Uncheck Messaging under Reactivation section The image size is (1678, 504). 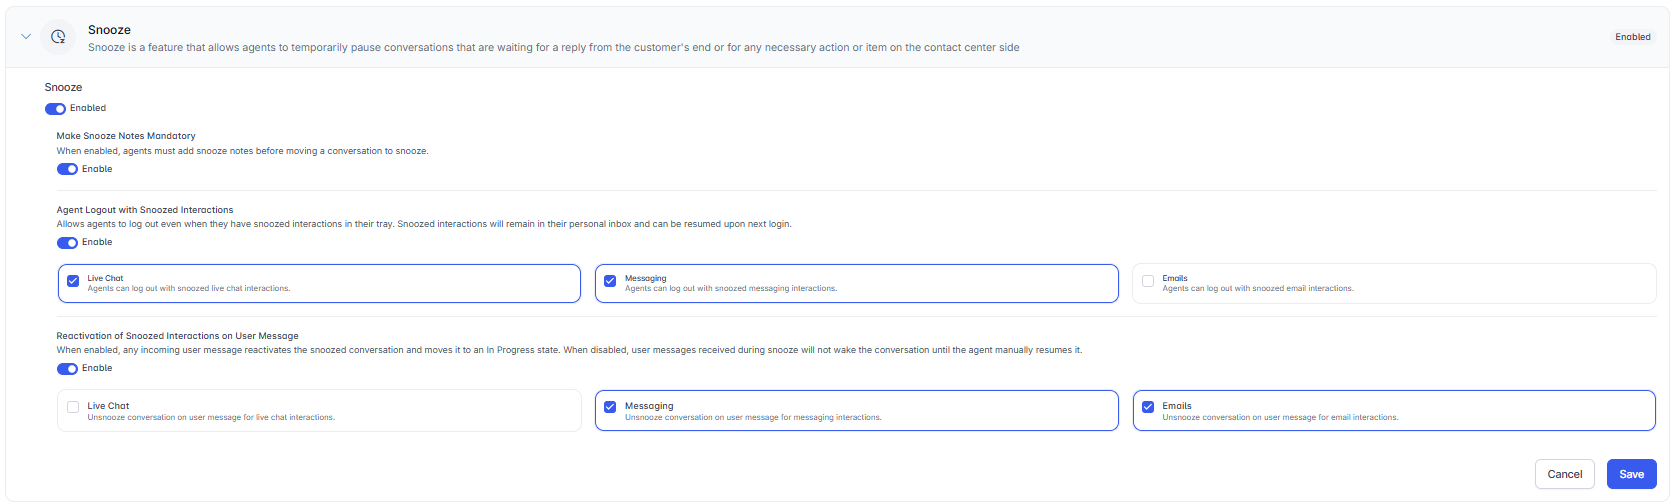(x=610, y=407)
